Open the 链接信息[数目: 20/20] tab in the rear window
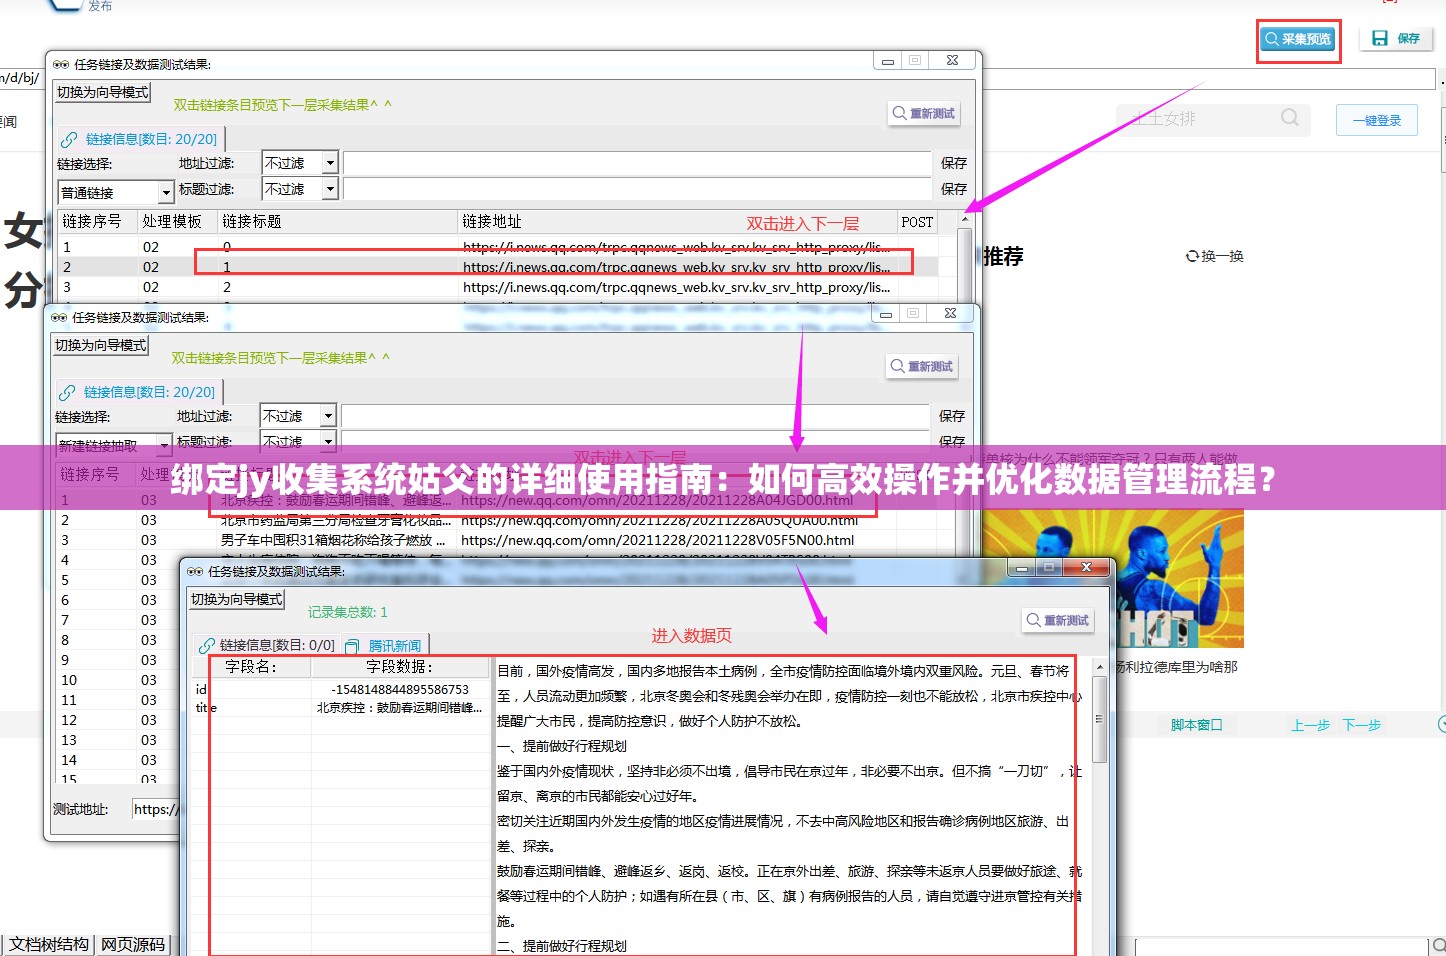 coord(139,139)
